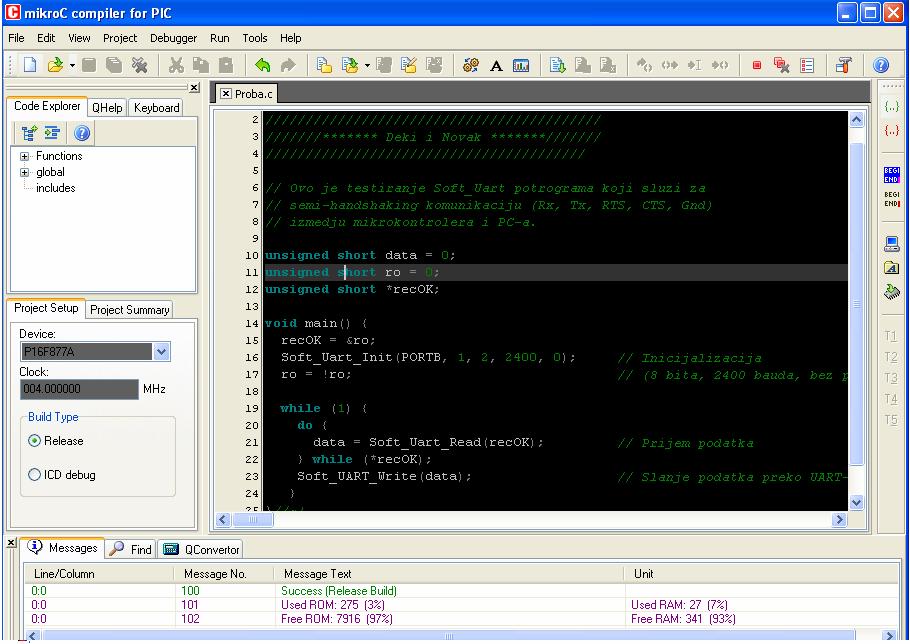Close the Proba.c editor tab
The height and width of the screenshot is (644, 910).
coord(226,93)
